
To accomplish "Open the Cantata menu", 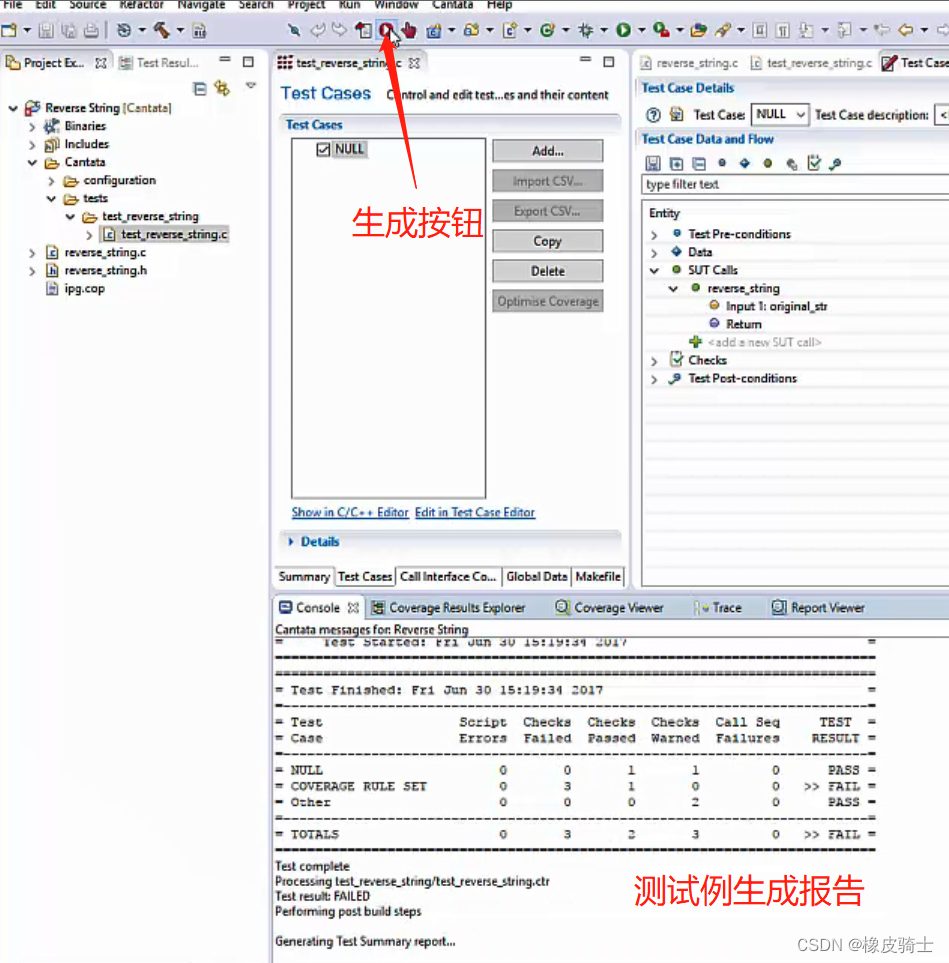I will (453, 5).
